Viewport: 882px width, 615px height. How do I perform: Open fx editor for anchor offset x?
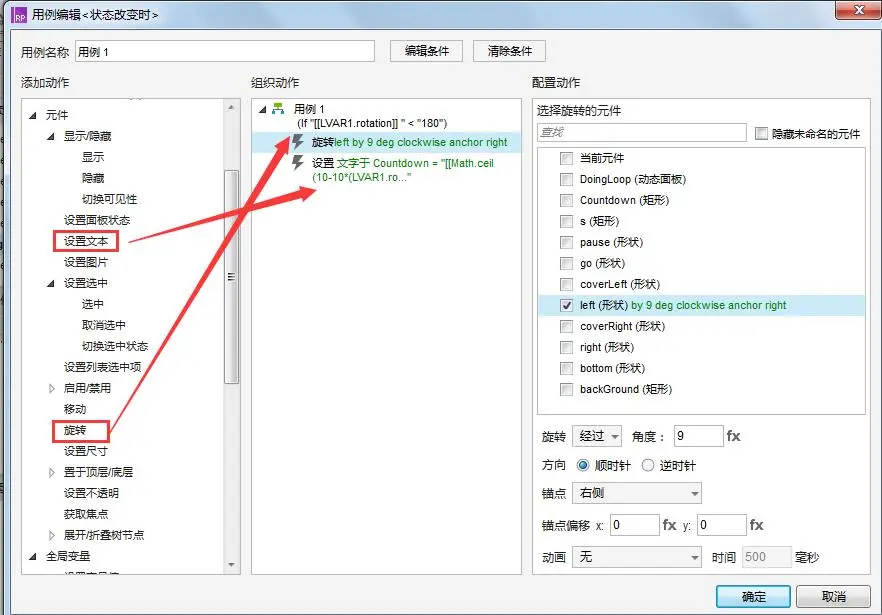coord(669,525)
